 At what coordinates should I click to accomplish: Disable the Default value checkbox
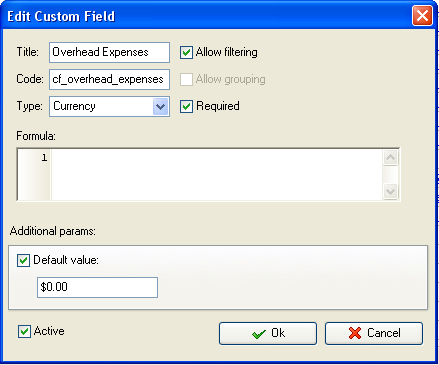pyautogui.click(x=23, y=260)
